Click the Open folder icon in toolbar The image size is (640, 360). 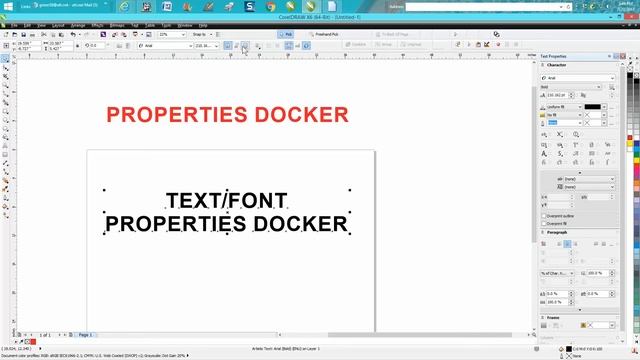tap(15, 35)
